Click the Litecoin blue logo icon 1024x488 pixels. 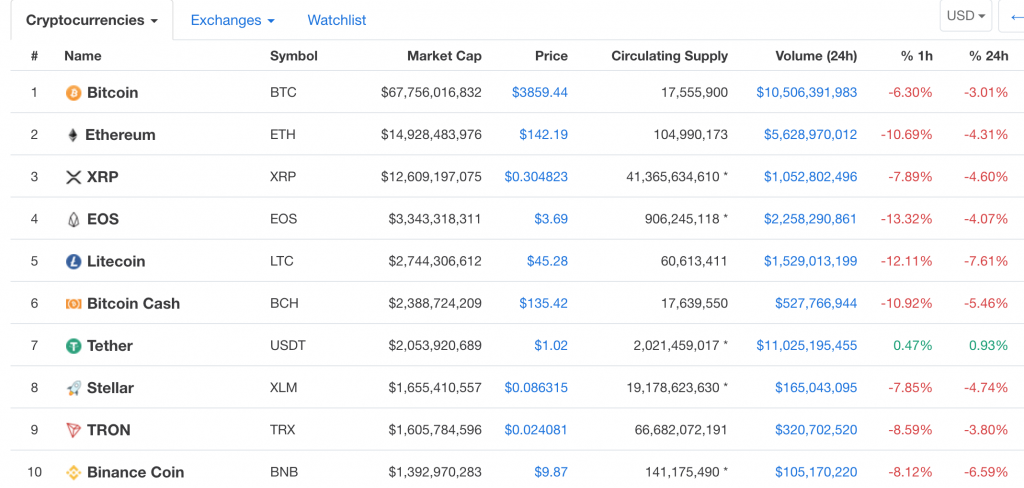tap(73, 261)
